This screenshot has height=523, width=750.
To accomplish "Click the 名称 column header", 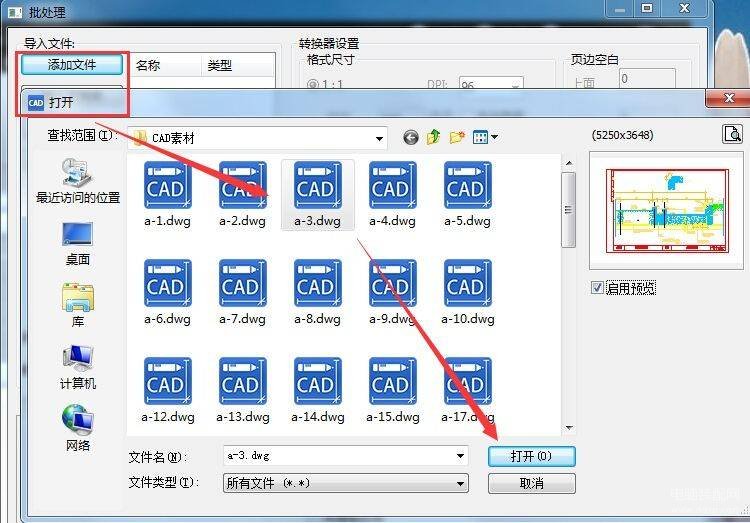I will [x=165, y=66].
